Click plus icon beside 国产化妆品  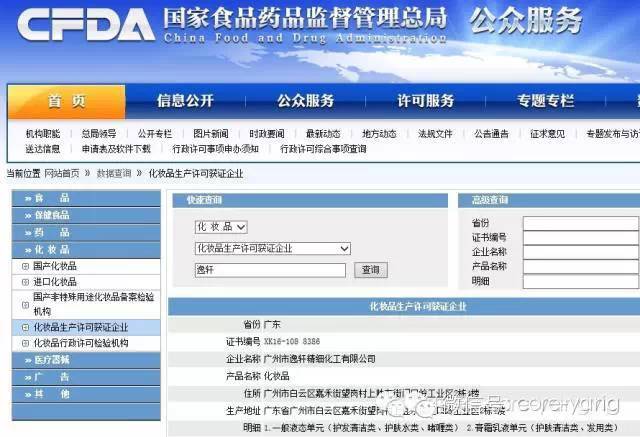point(25,266)
